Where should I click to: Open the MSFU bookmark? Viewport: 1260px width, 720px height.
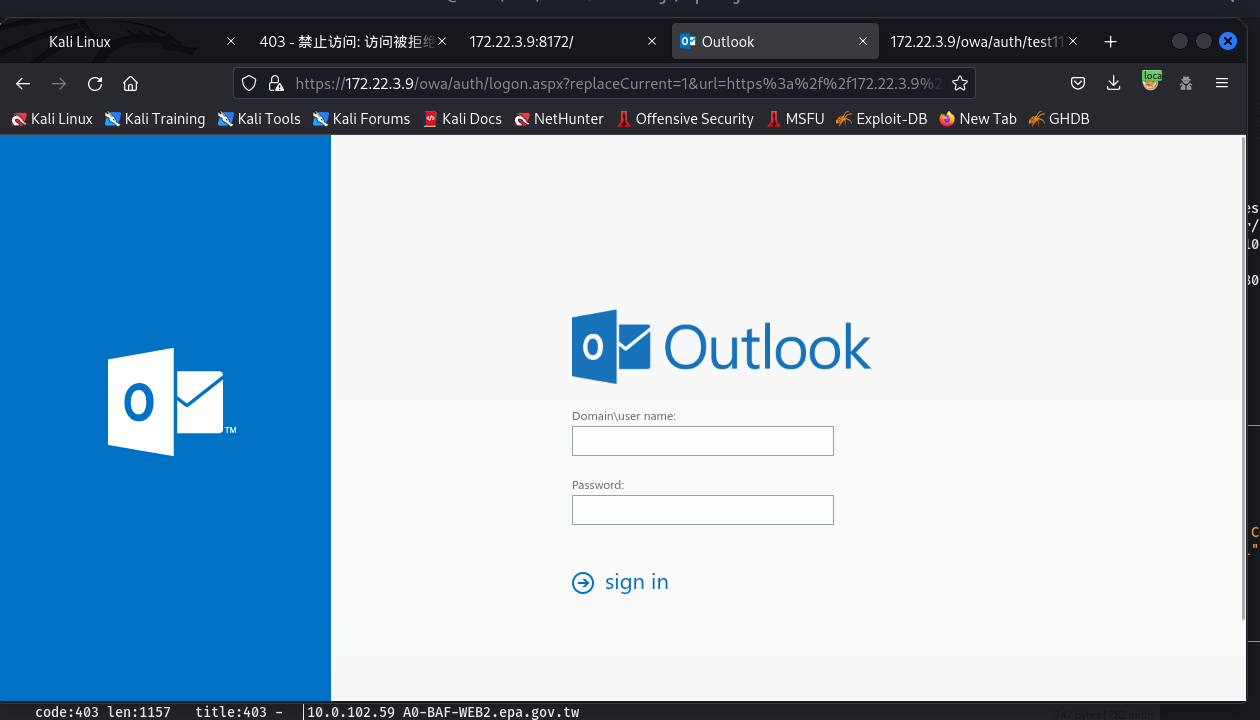[795, 119]
